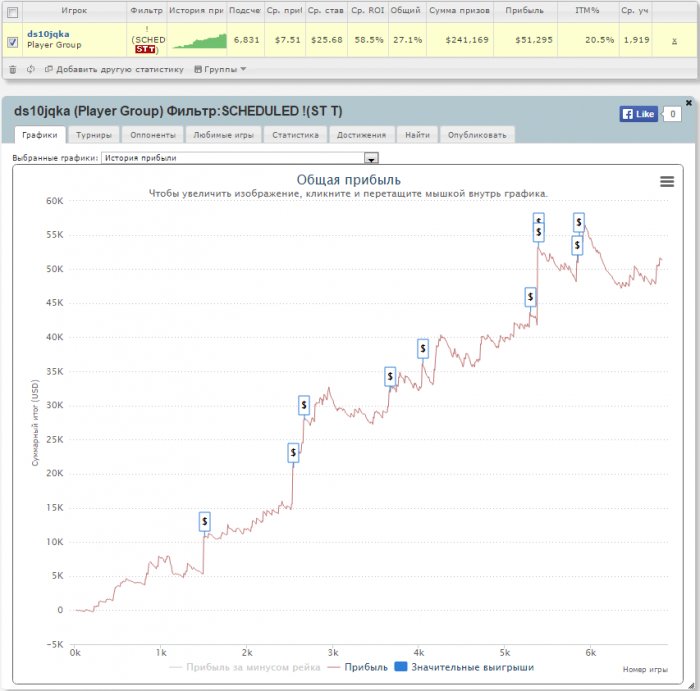Viewport: 700px width, 691px height.
Task: Remove the ds10jqka row with the x
Action: (x=674, y=41)
